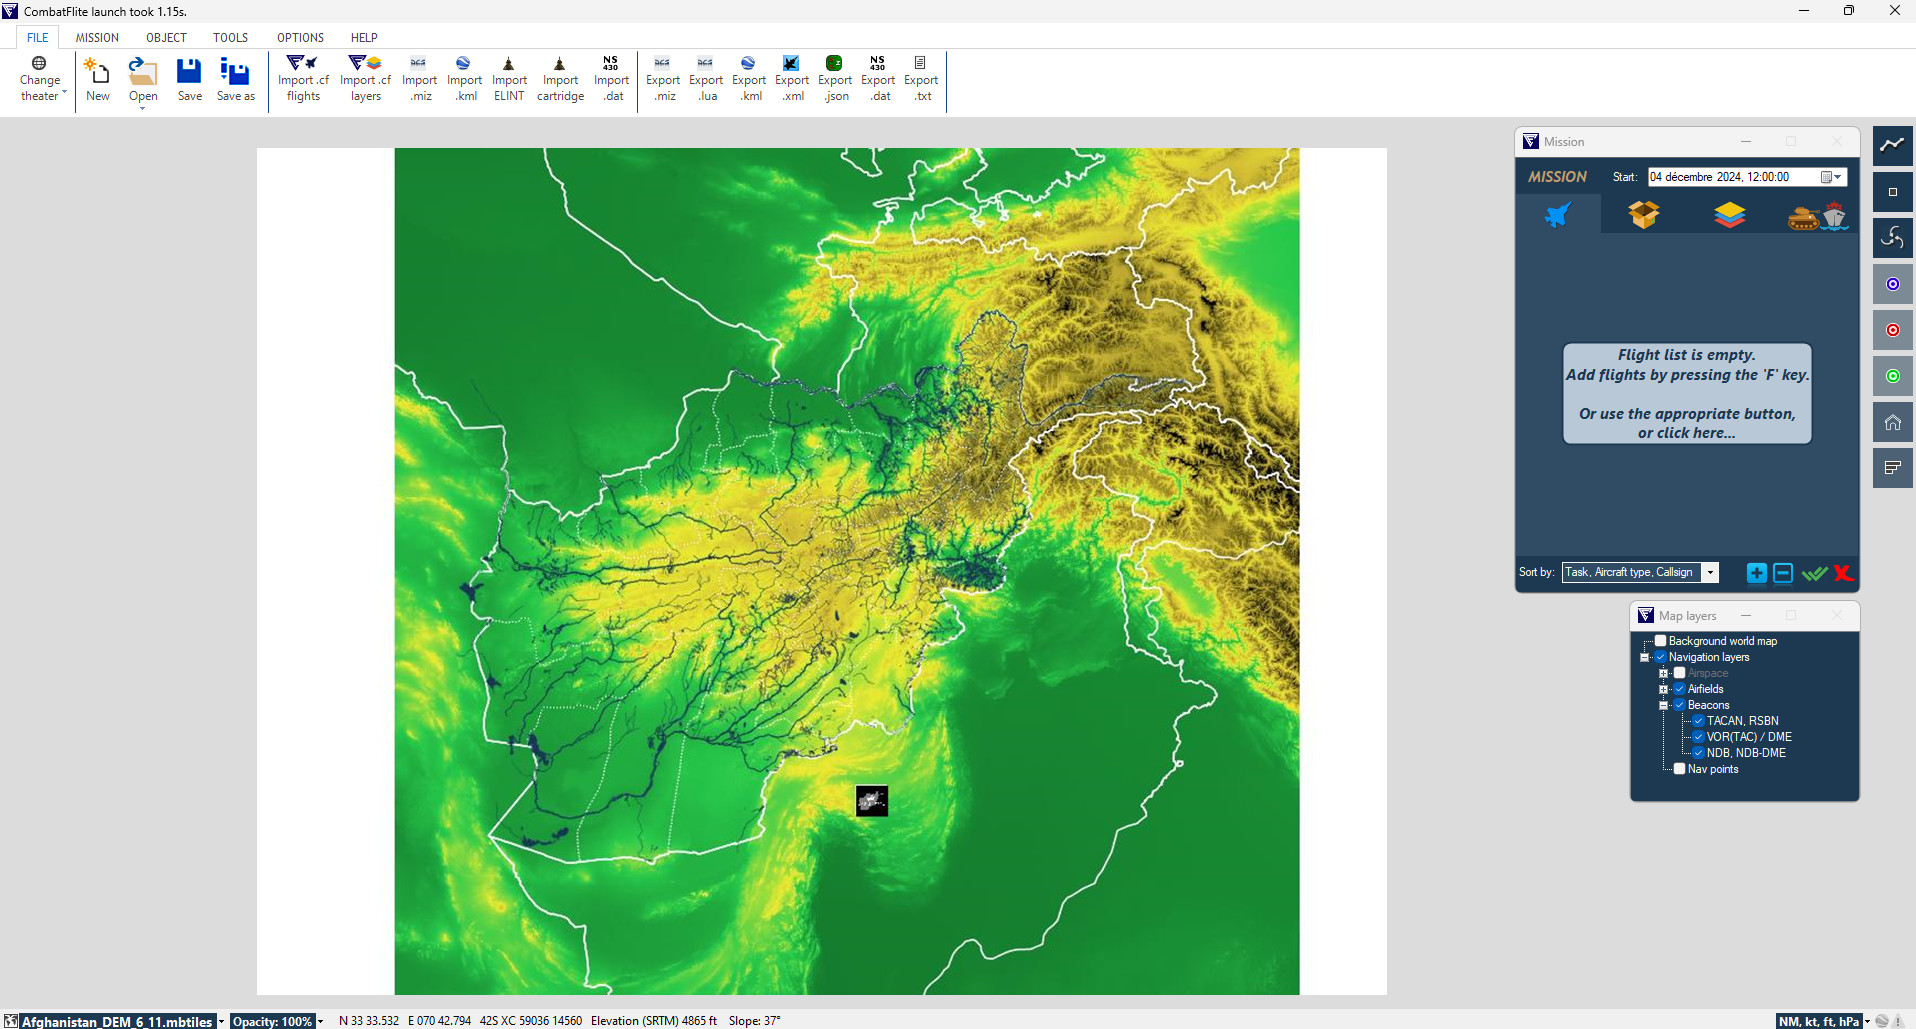Open the Home view icon in right sidebar
This screenshot has height=1029, width=1916.
(x=1892, y=421)
